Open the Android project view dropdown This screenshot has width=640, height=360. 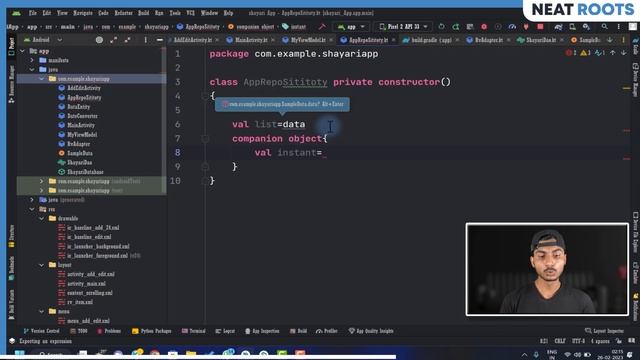pos(42,40)
